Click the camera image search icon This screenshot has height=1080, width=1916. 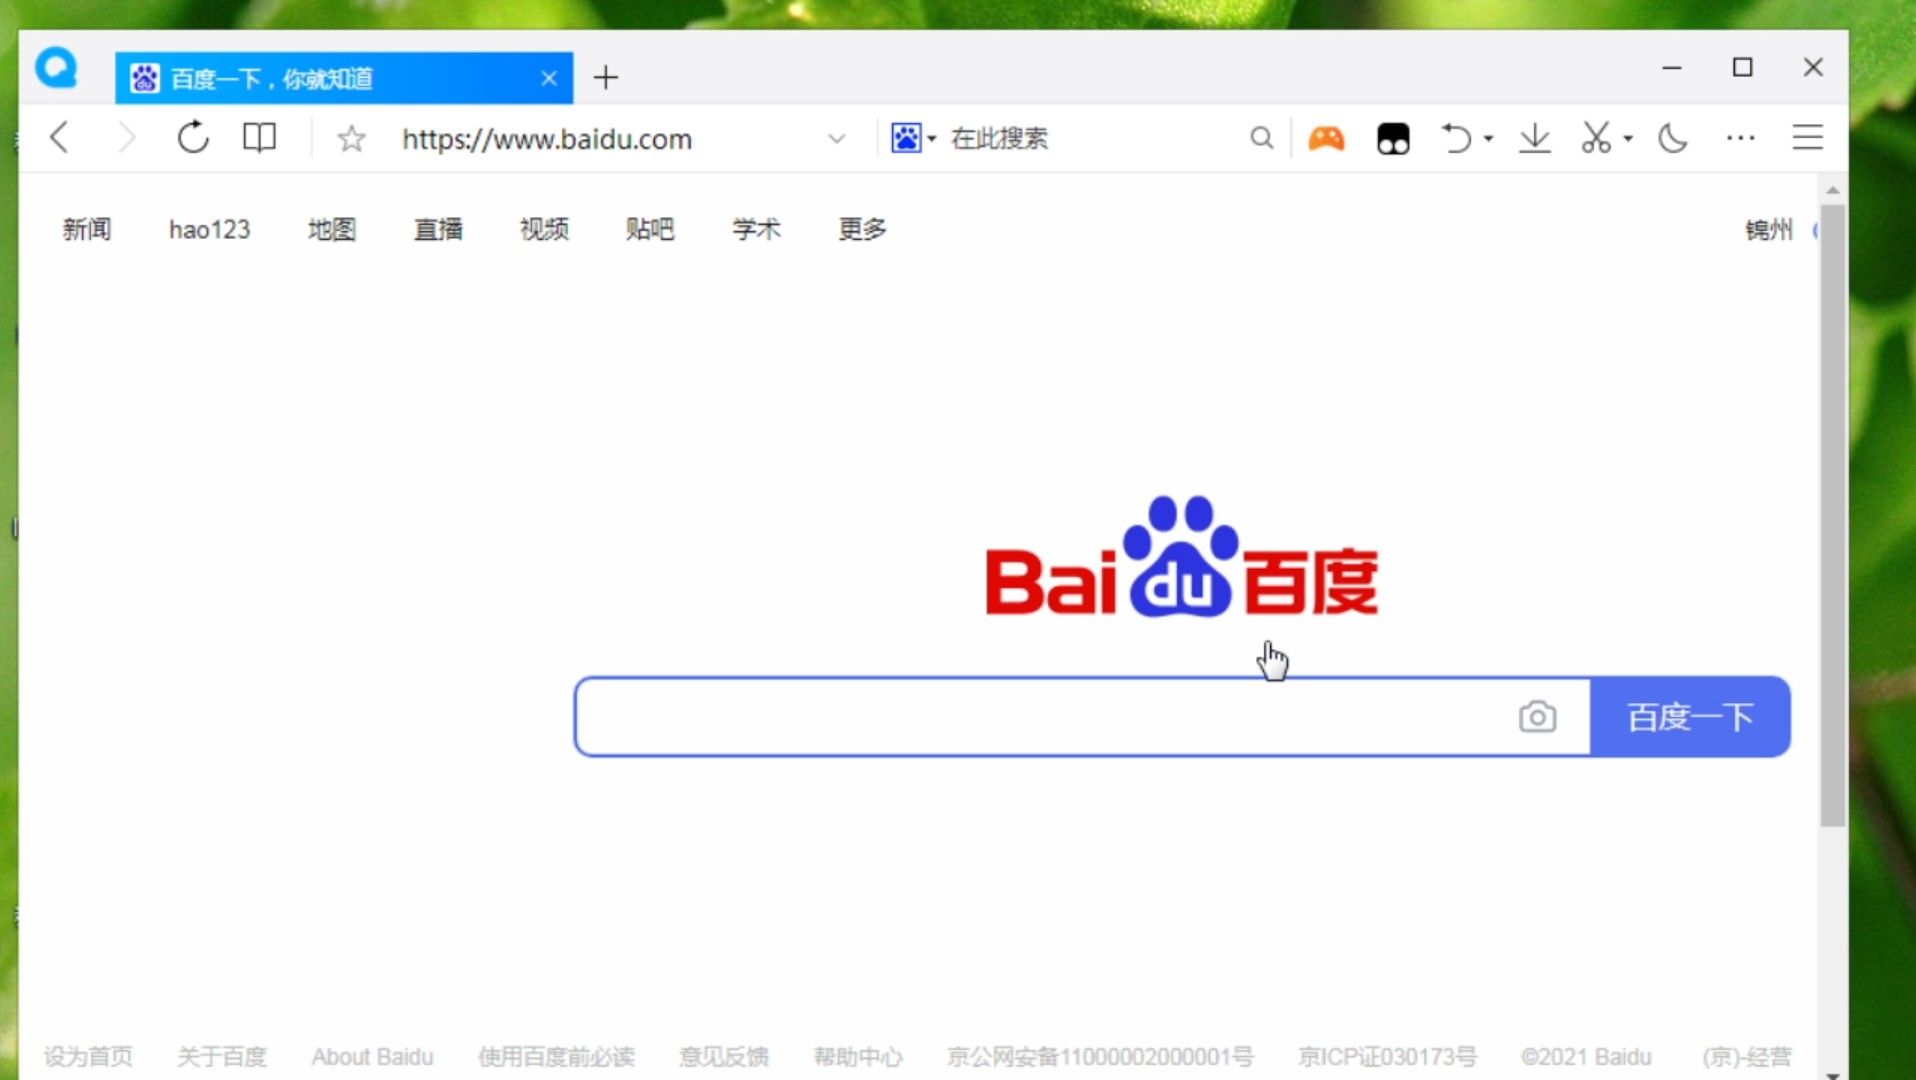[1537, 717]
